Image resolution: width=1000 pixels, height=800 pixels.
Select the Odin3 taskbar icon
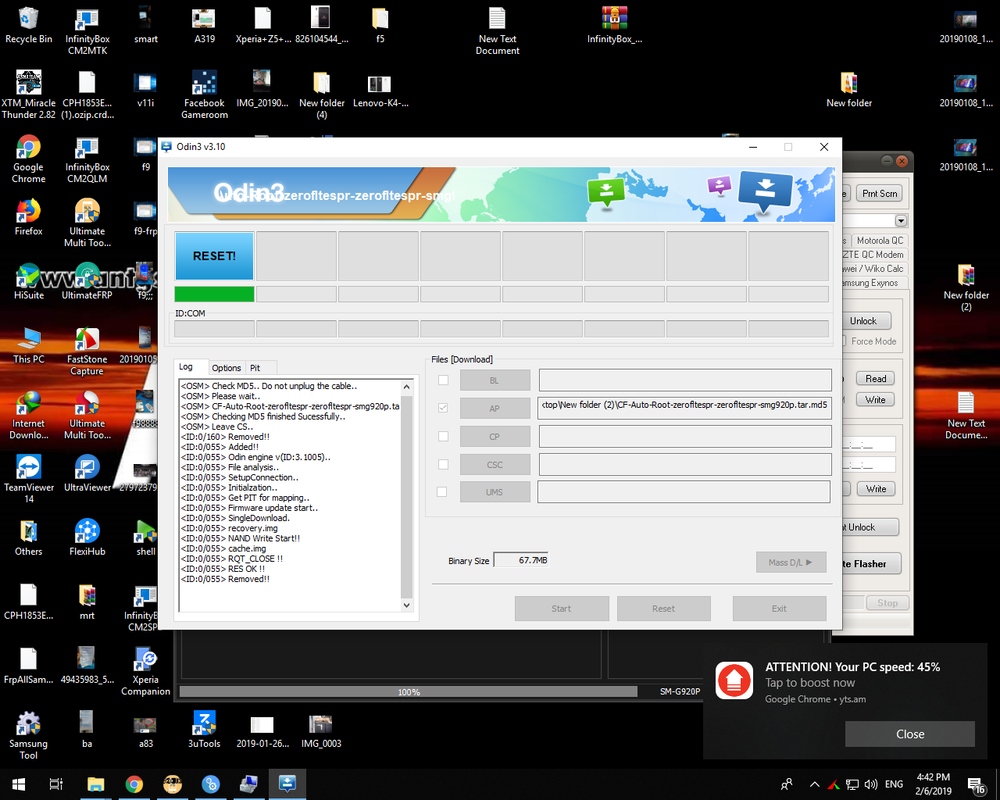(287, 784)
